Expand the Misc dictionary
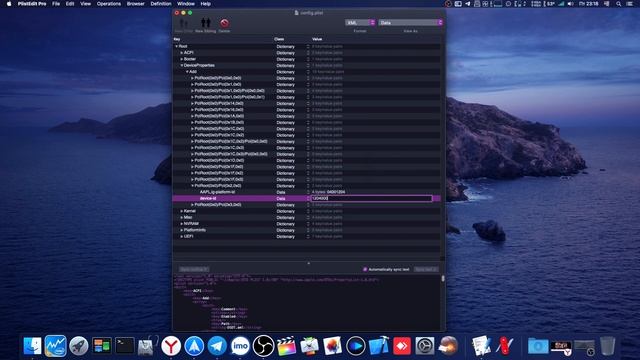The width and height of the screenshot is (640, 360). [x=182, y=218]
